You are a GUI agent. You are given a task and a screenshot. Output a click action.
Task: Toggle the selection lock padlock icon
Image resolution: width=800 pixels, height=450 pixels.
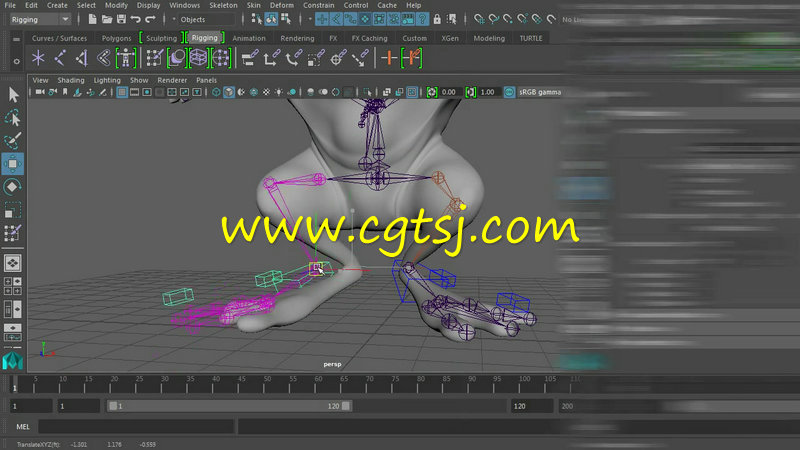pyautogui.click(x=437, y=19)
